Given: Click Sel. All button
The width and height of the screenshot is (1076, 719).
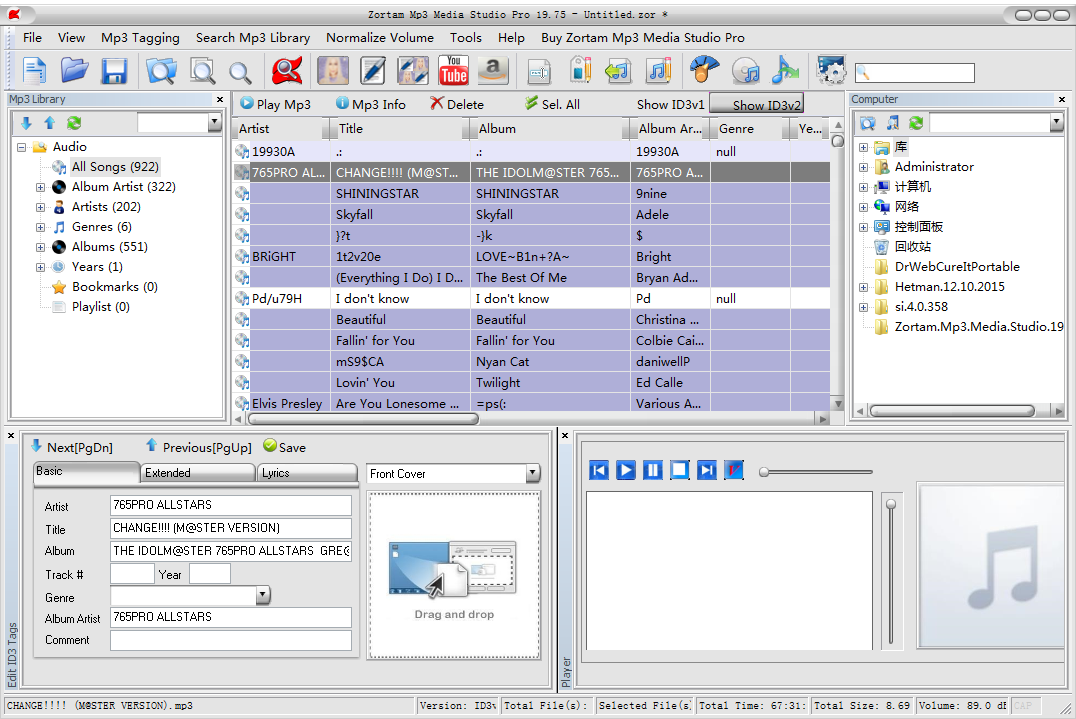Looking at the screenshot, I should tap(552, 104).
